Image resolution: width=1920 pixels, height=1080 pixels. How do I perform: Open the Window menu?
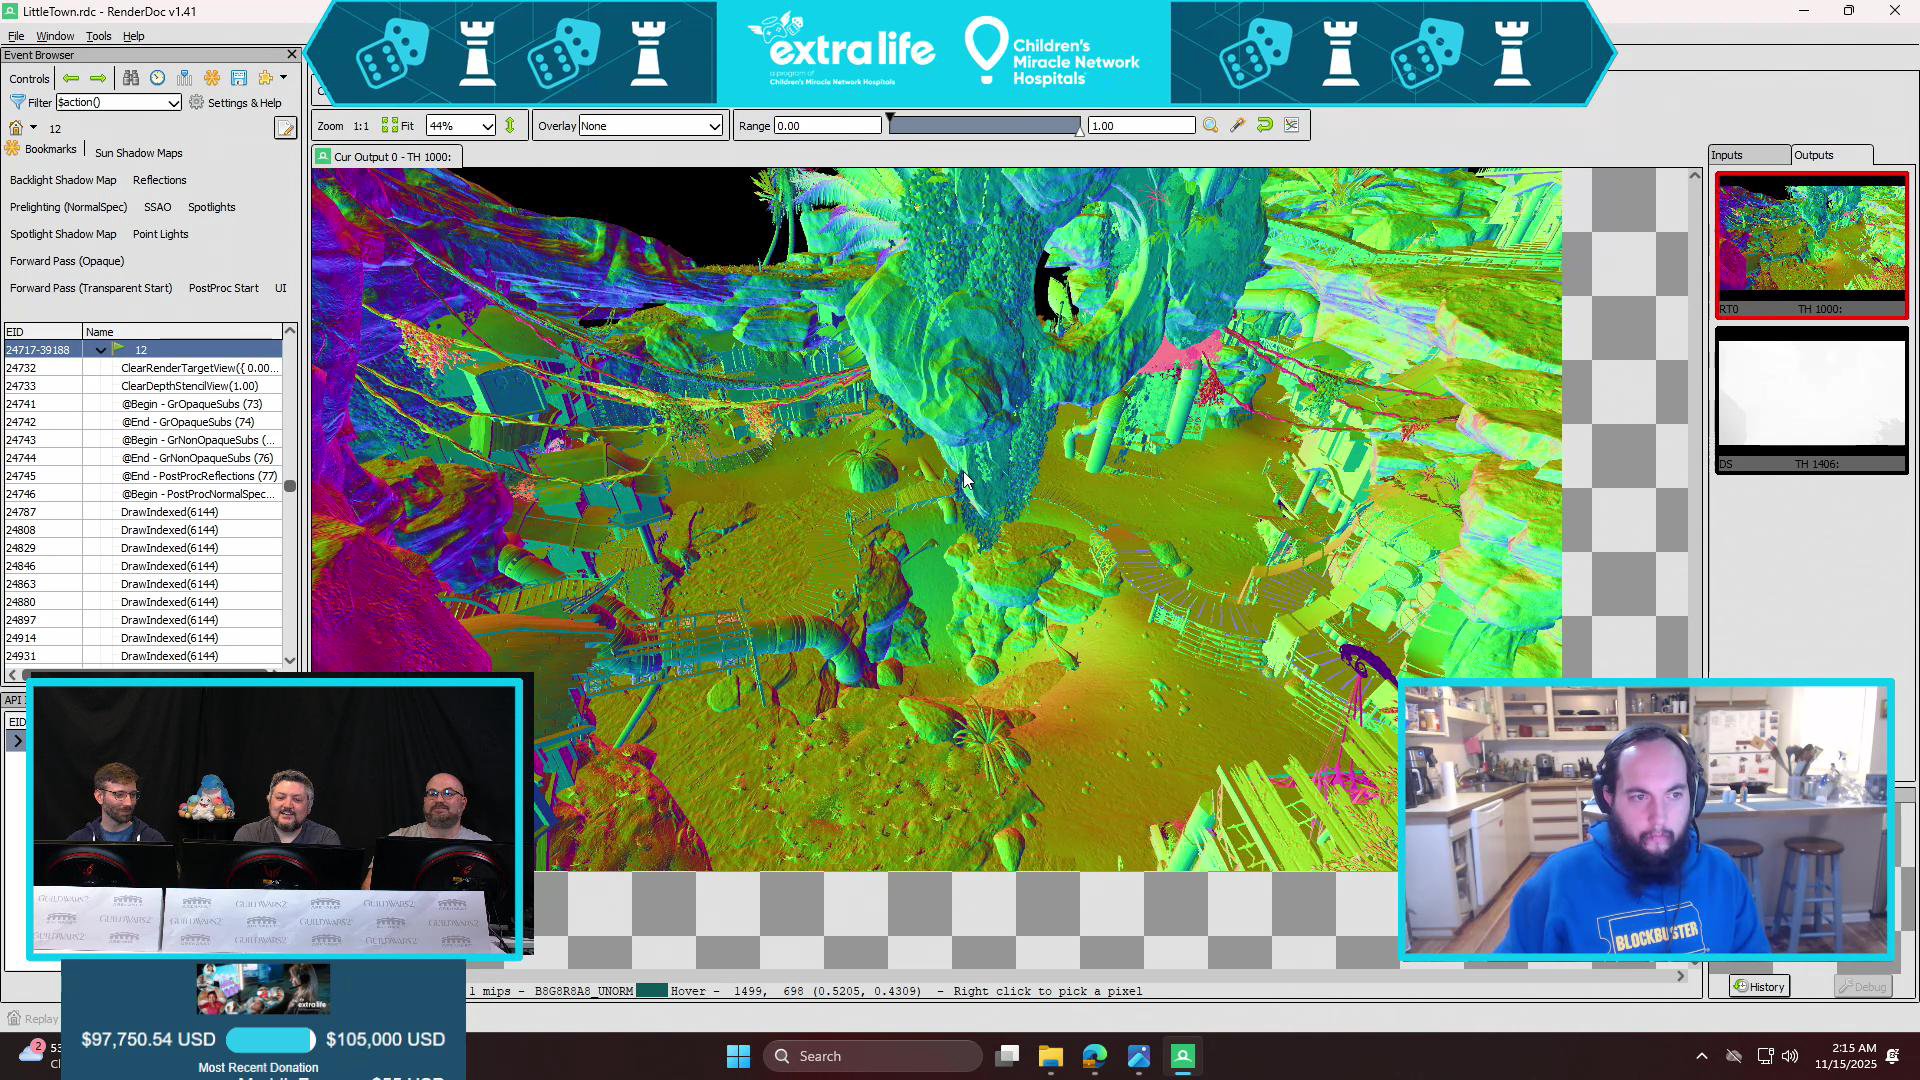pyautogui.click(x=55, y=36)
